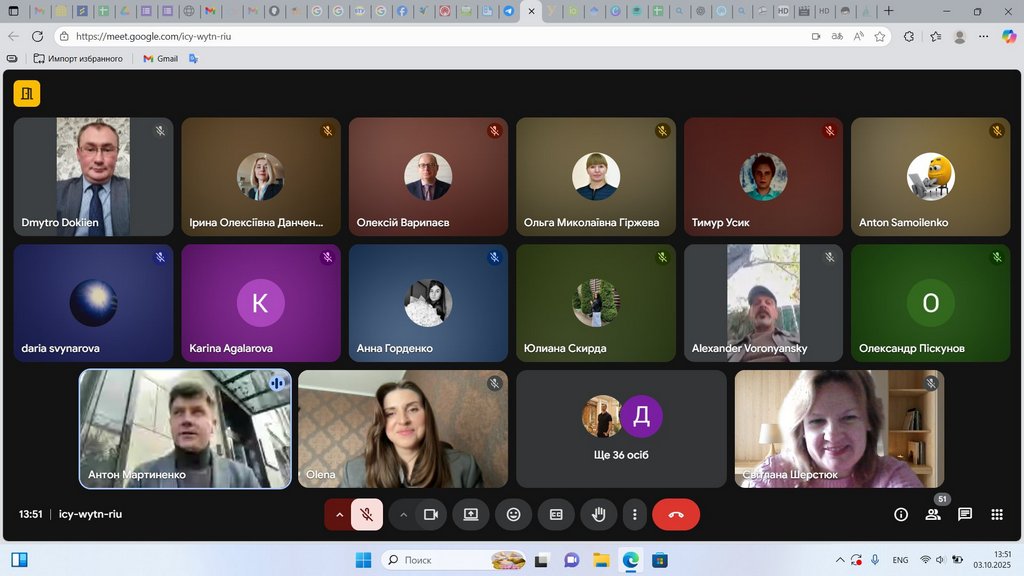Select the Ще 36 осіб participants tile

tap(621, 429)
